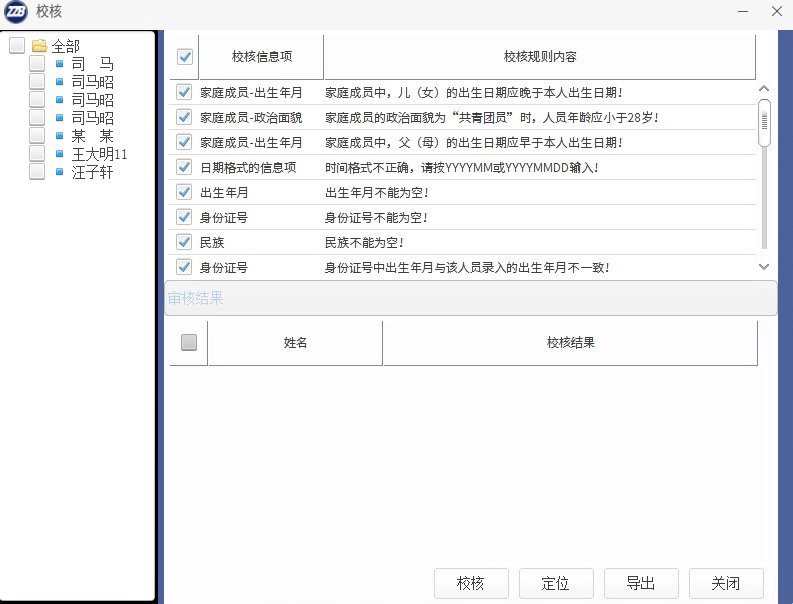The width and height of the screenshot is (793, 604).
Task: Tick the checkbox for 某 某
Action: tap(37, 135)
